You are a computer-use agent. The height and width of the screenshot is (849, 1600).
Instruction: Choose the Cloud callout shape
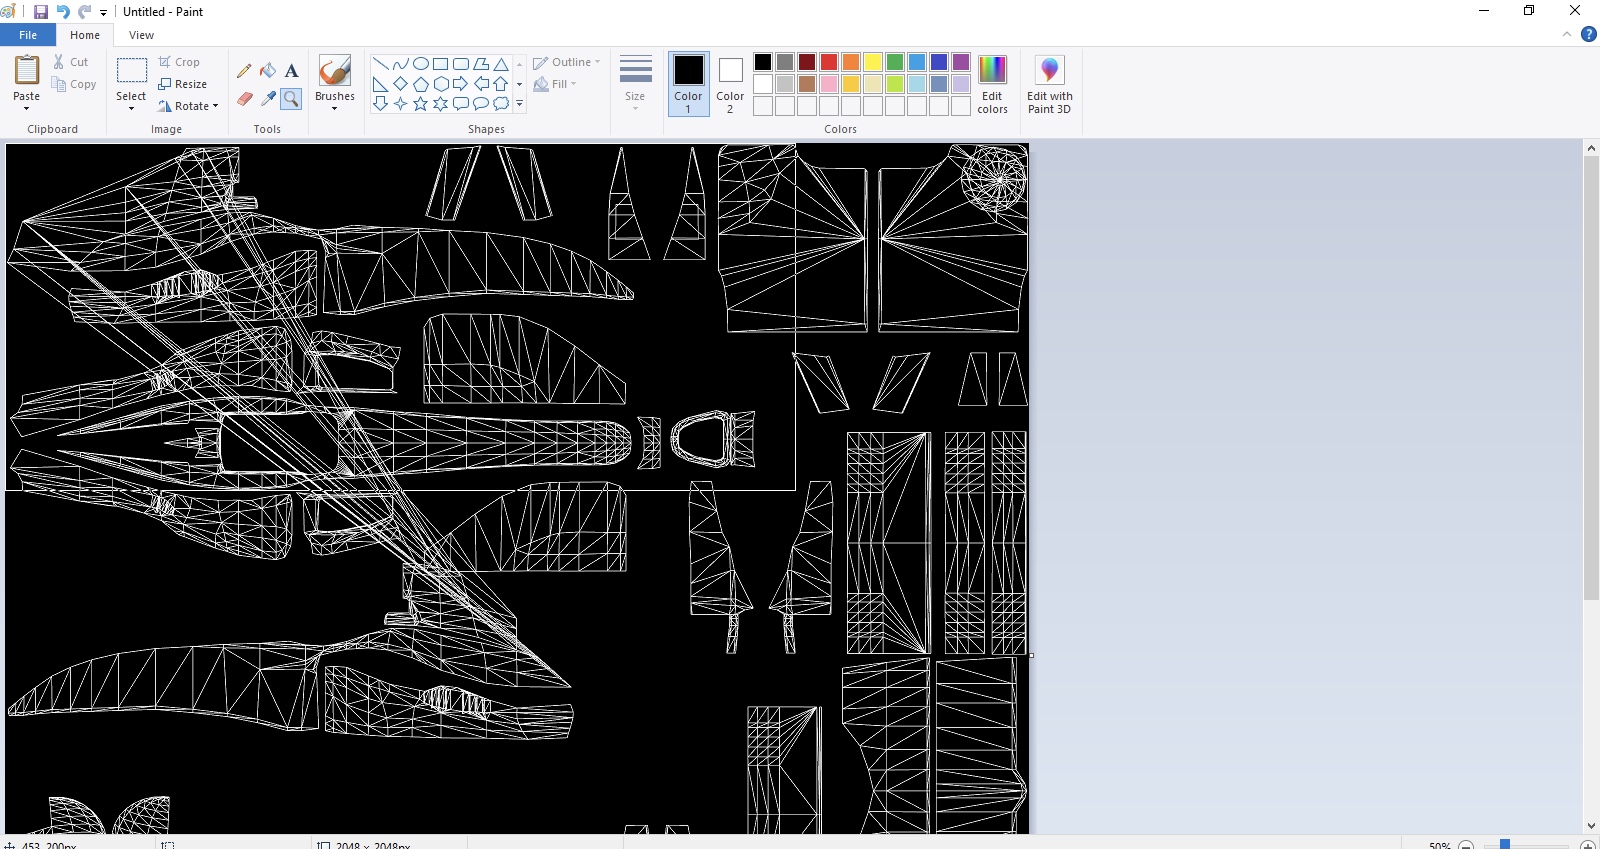(x=501, y=103)
